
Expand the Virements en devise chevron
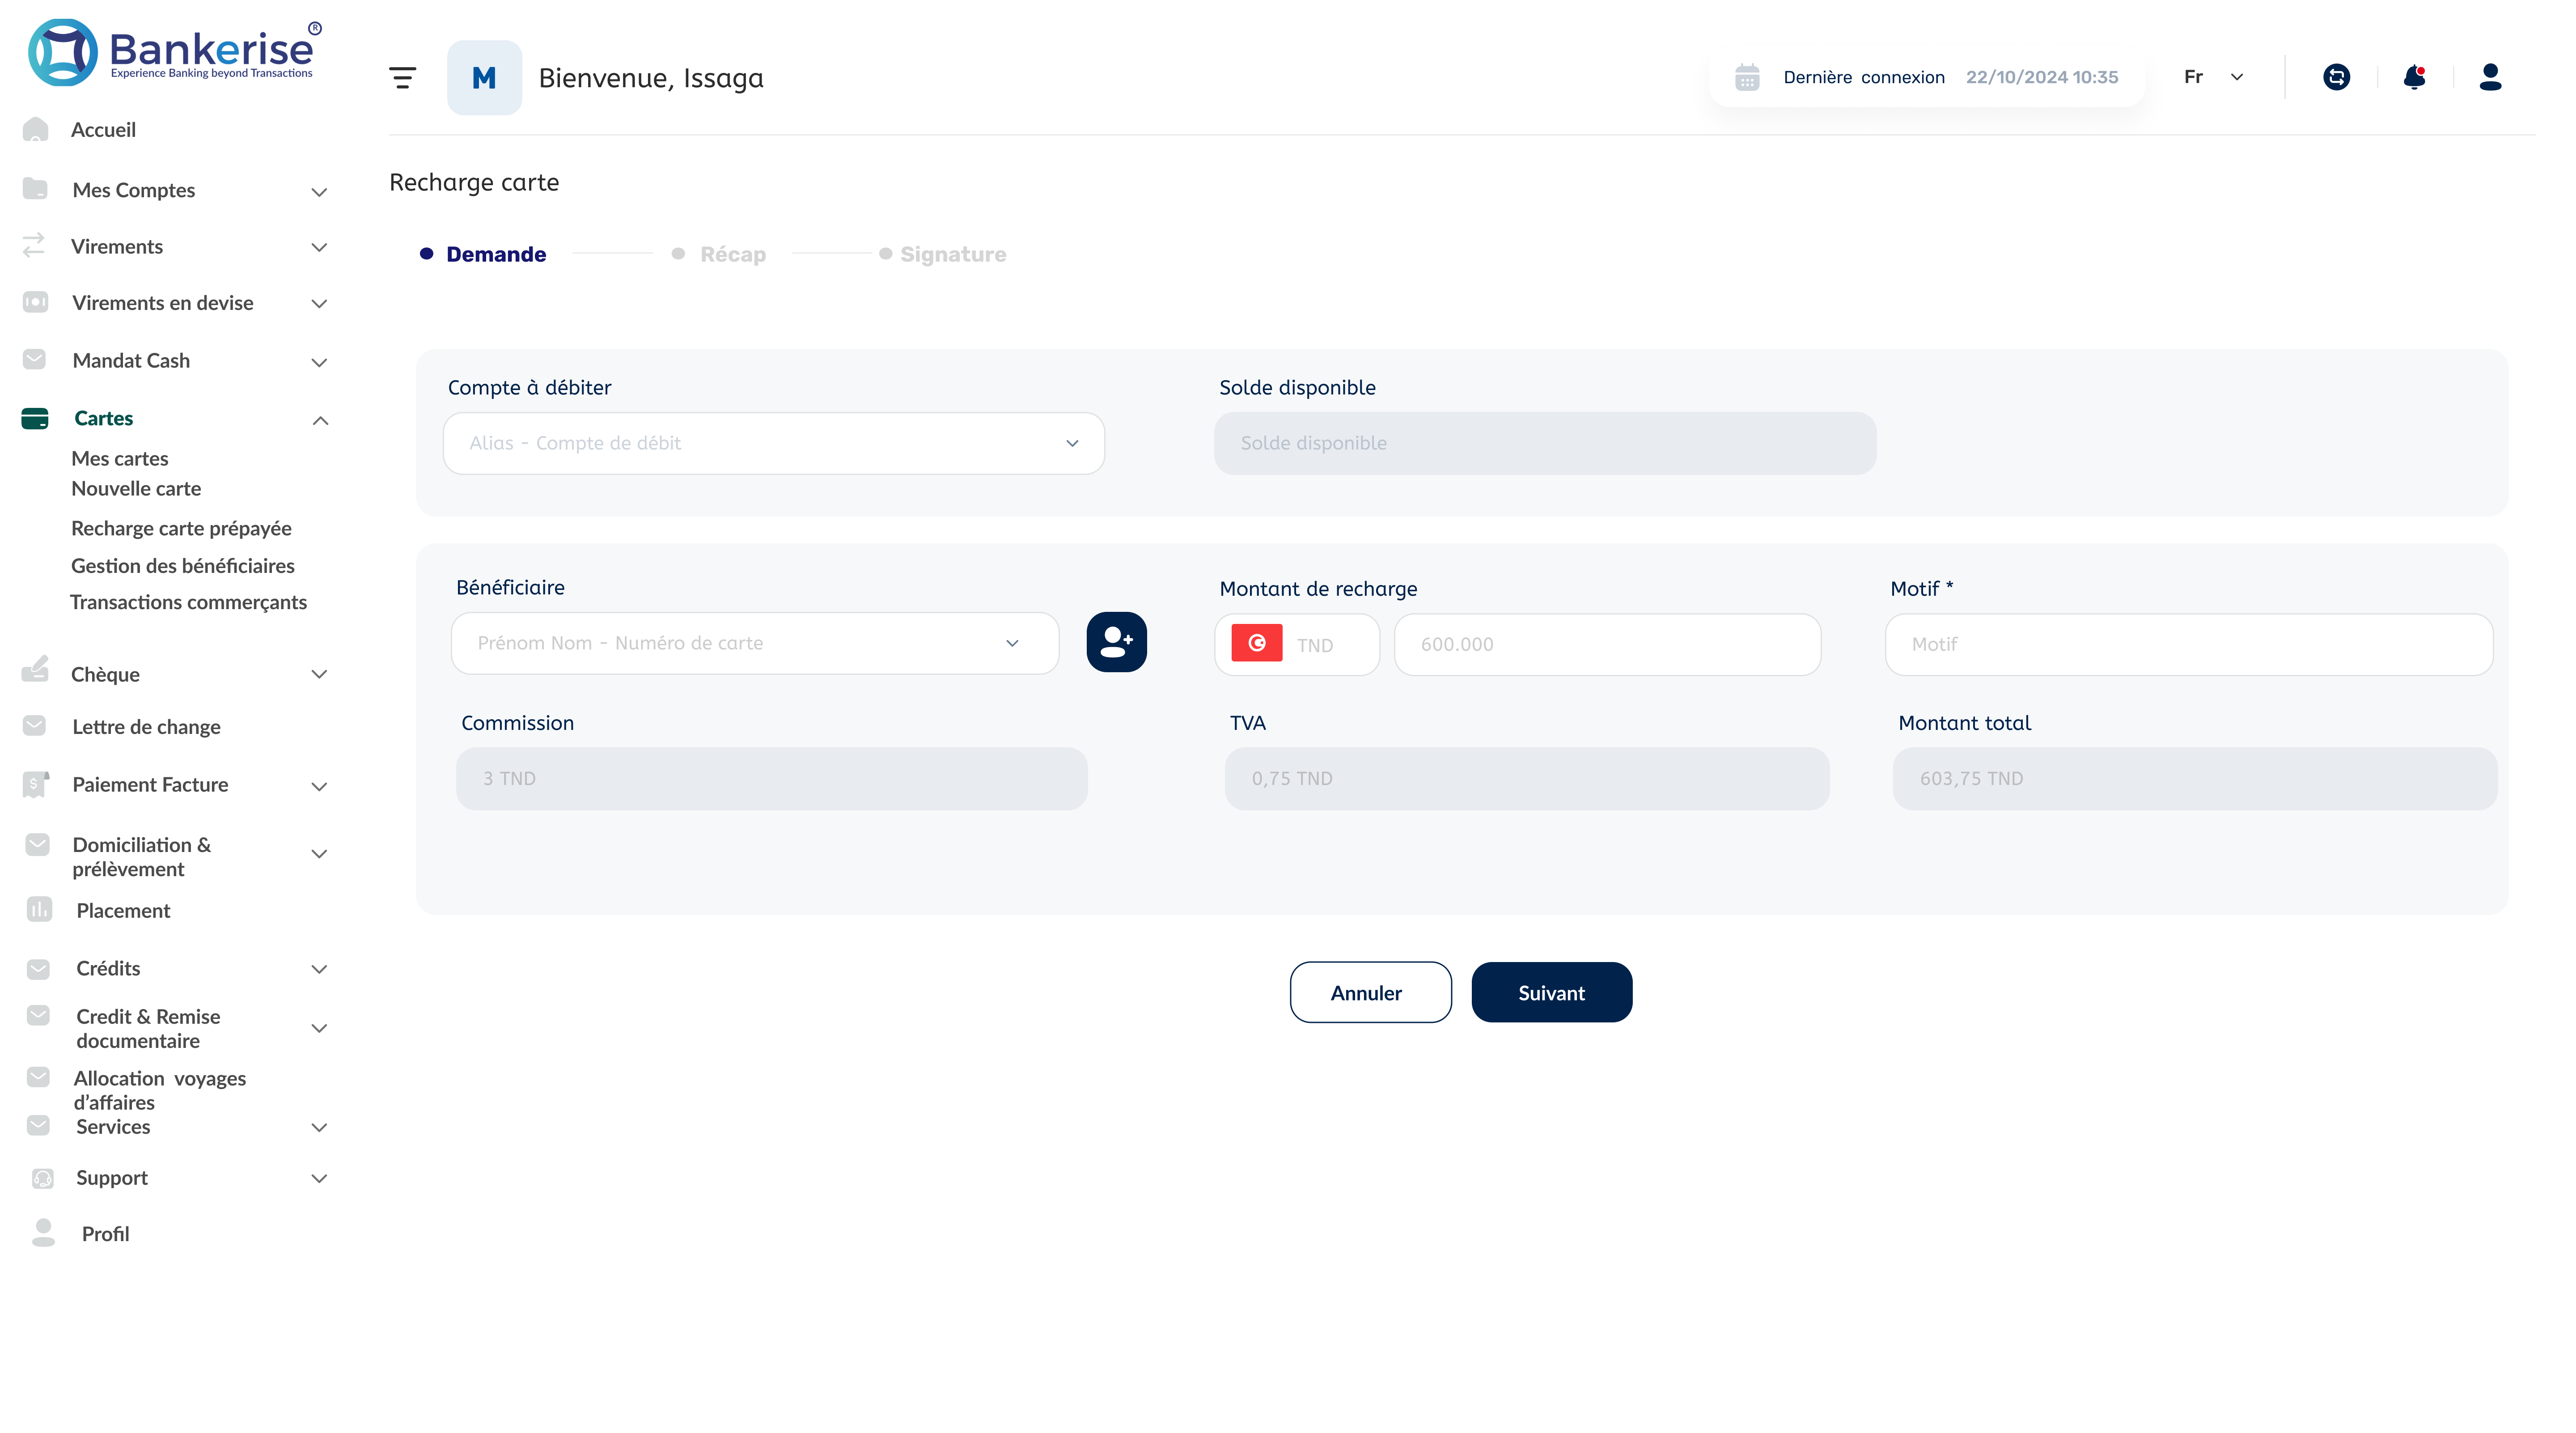click(x=319, y=304)
